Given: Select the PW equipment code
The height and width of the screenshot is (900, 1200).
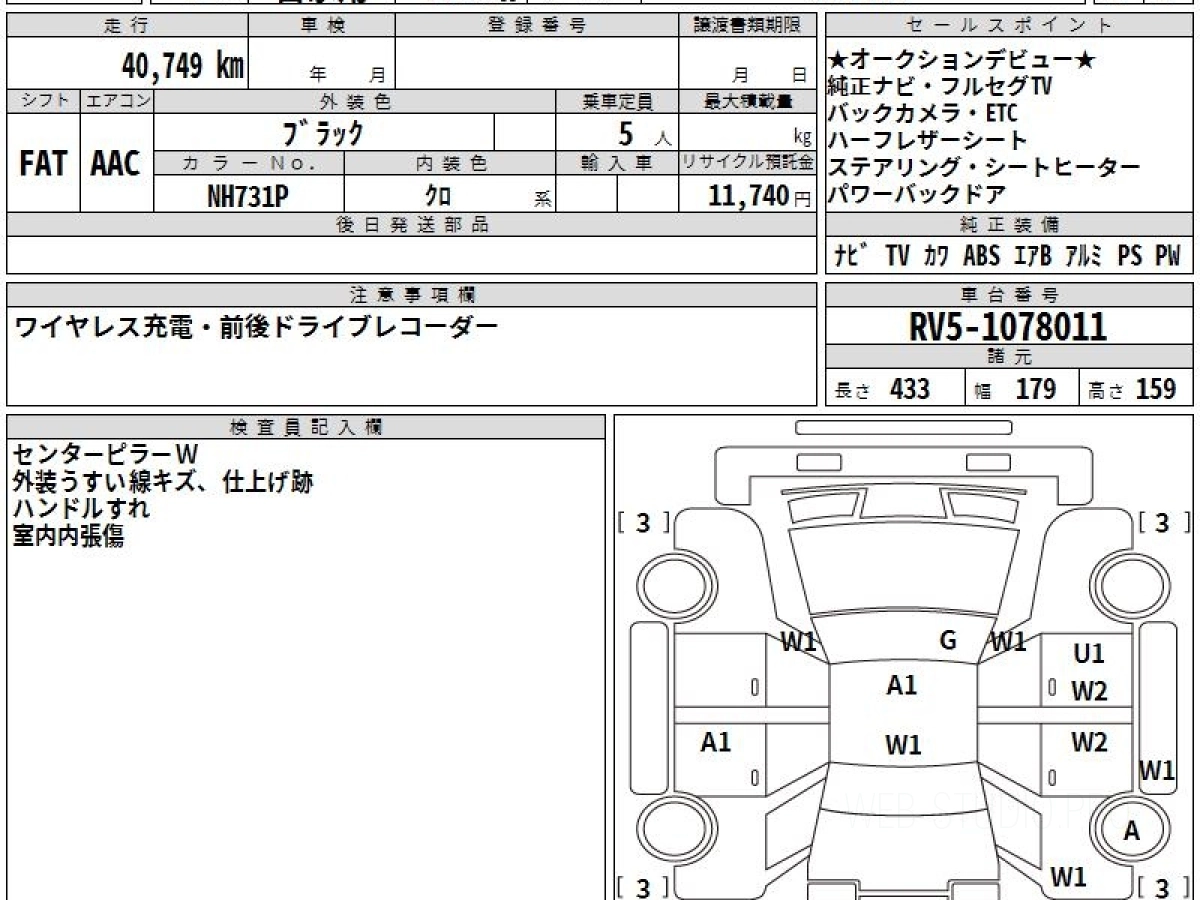Looking at the screenshot, I should (x=1168, y=256).
